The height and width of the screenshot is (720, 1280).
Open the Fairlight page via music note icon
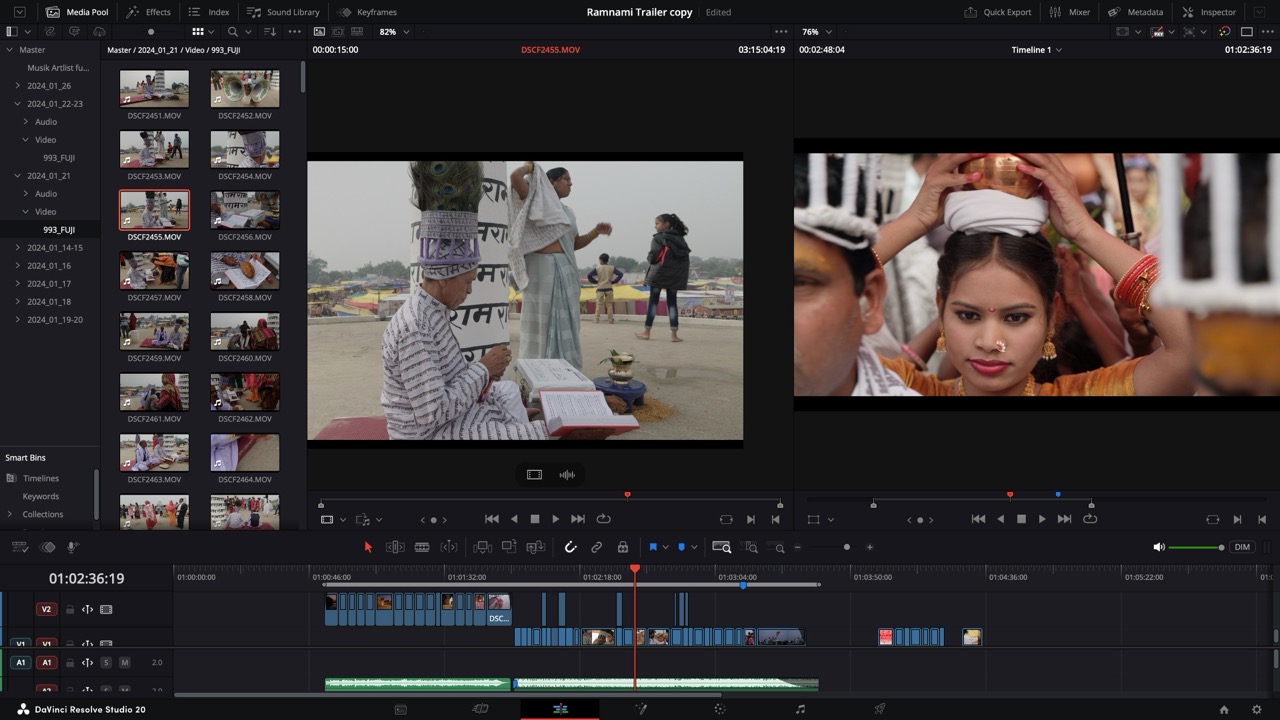tap(800, 708)
